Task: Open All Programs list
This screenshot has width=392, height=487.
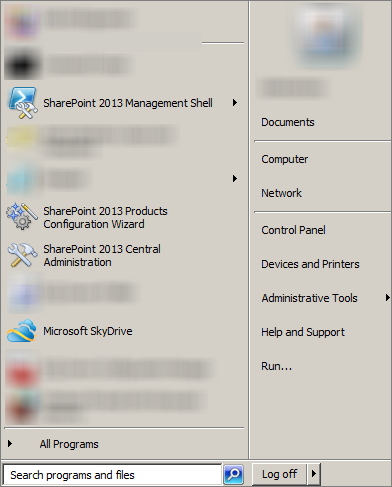Action: pos(69,444)
